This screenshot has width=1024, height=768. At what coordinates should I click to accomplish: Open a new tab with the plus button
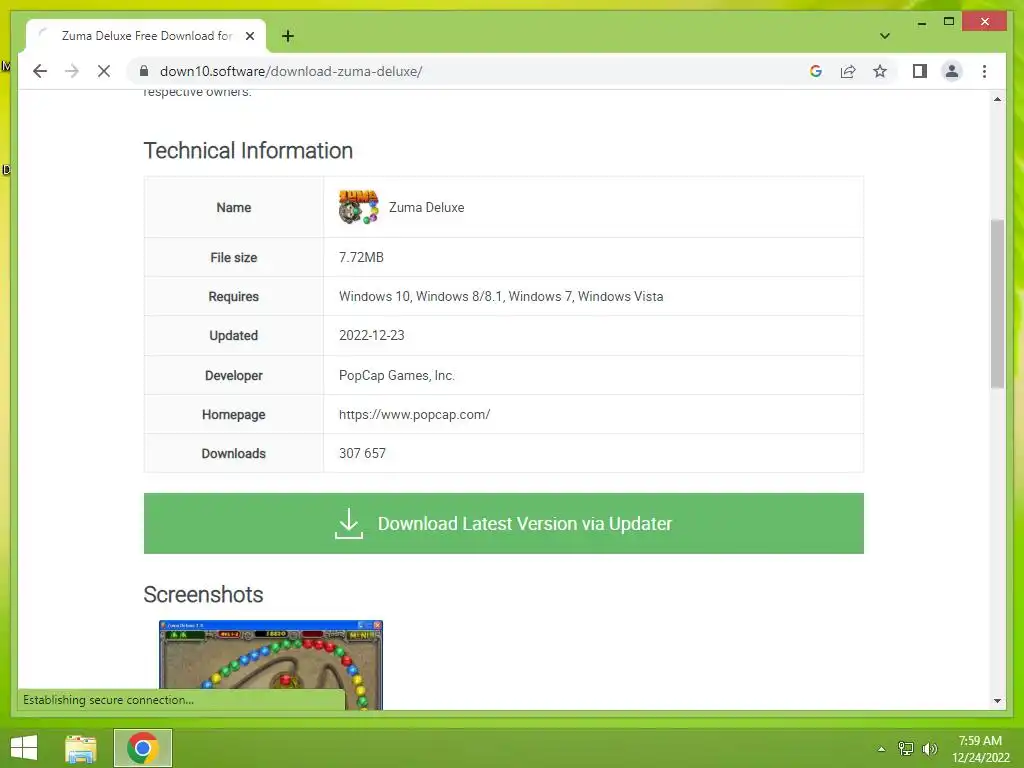click(287, 36)
